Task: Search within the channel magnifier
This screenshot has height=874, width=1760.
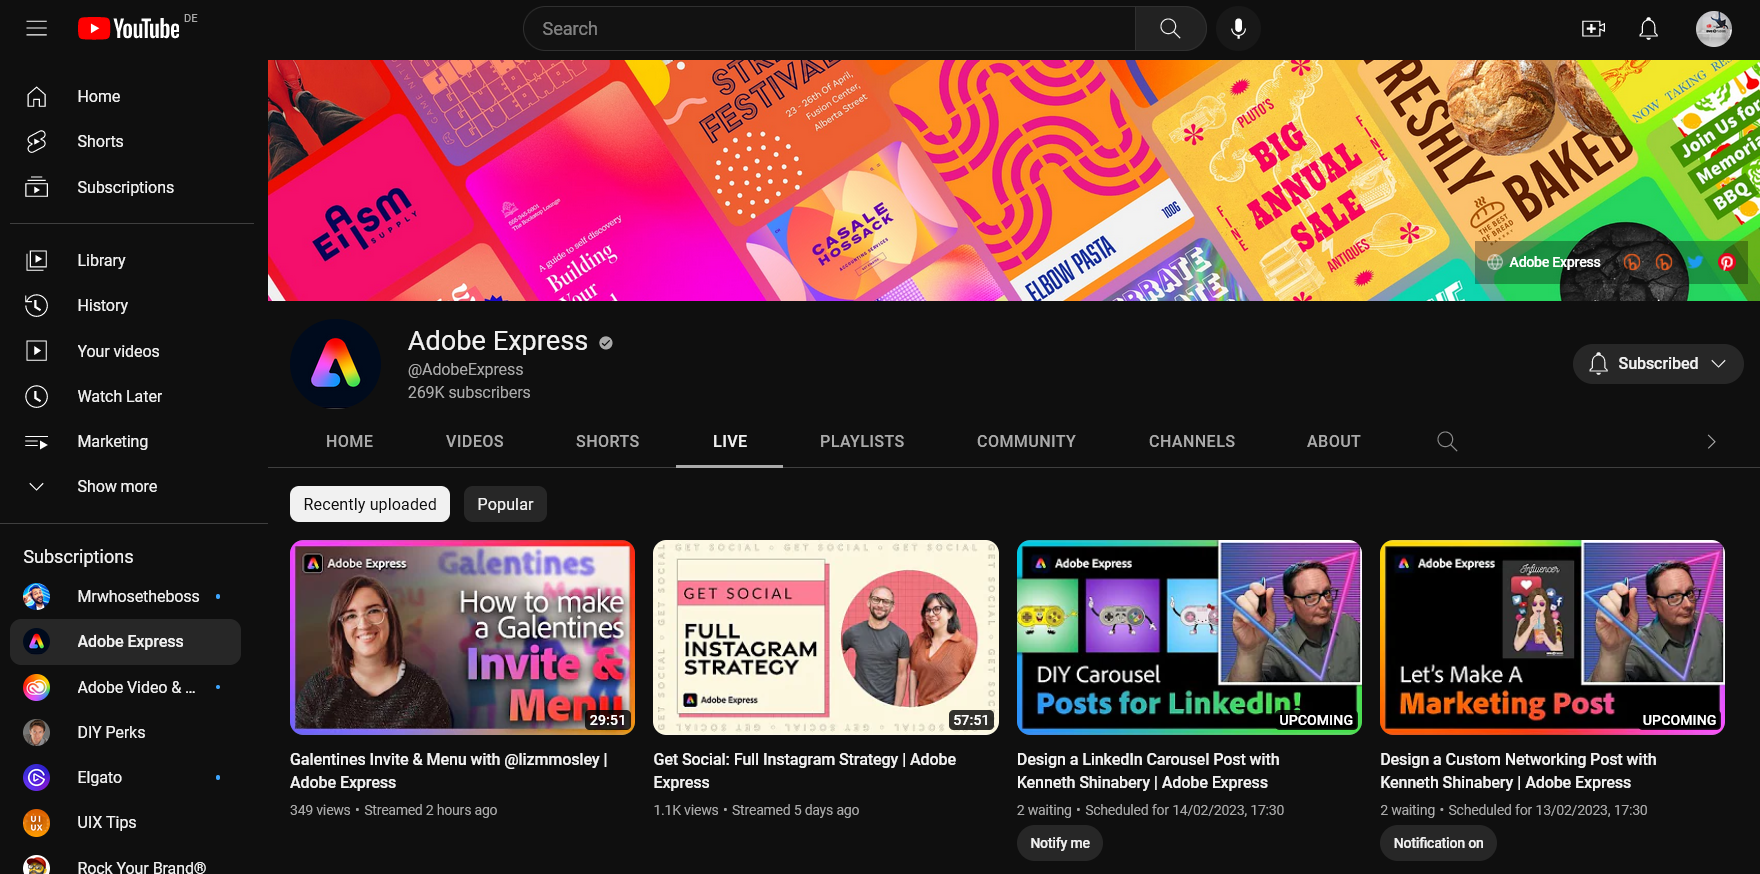Action: point(1446,441)
